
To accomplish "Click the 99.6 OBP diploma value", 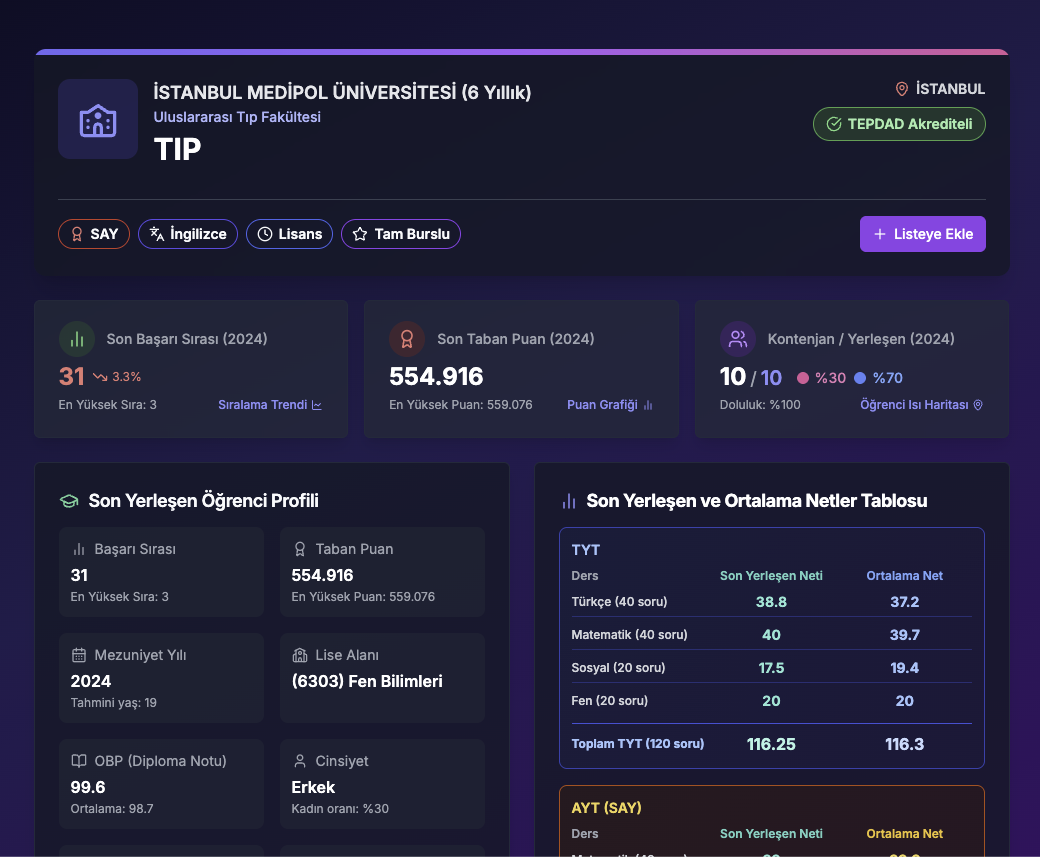I will point(88,787).
